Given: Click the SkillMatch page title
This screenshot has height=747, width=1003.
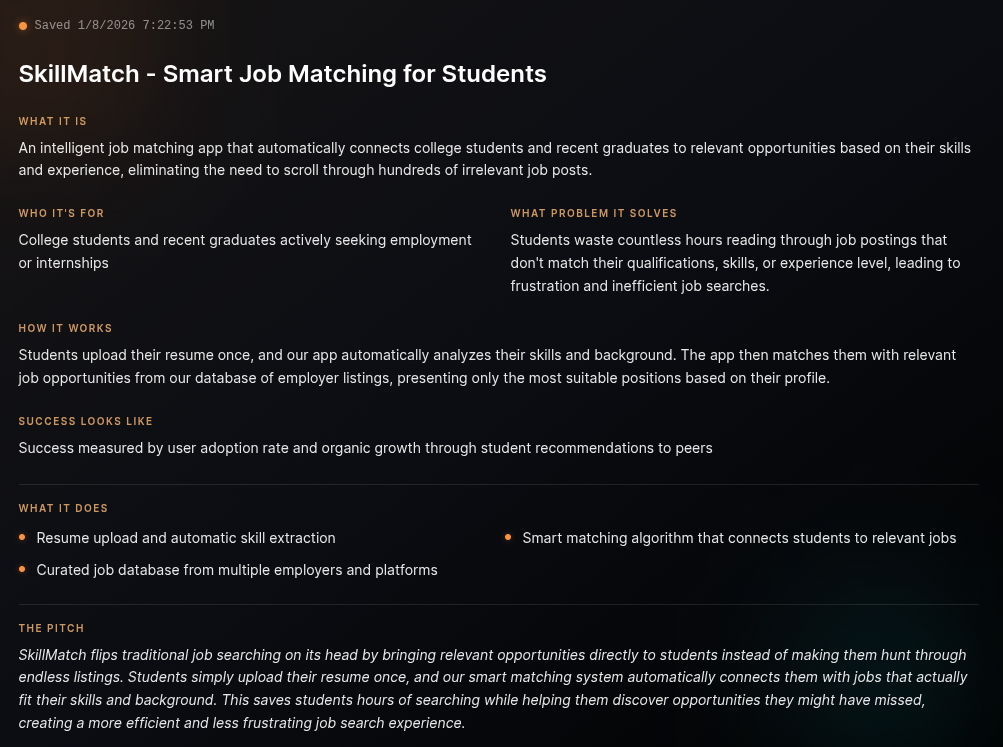Looking at the screenshot, I should 282,74.
